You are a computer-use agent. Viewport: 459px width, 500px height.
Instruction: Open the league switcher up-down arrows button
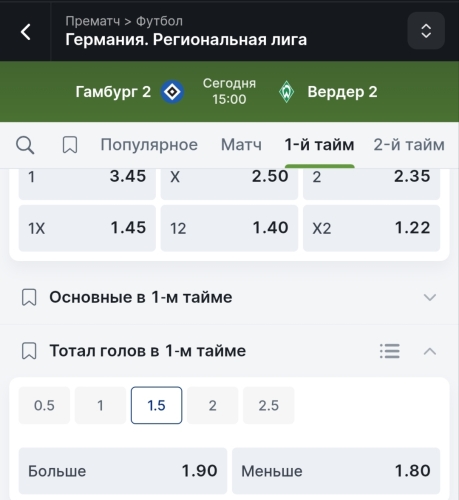click(426, 31)
